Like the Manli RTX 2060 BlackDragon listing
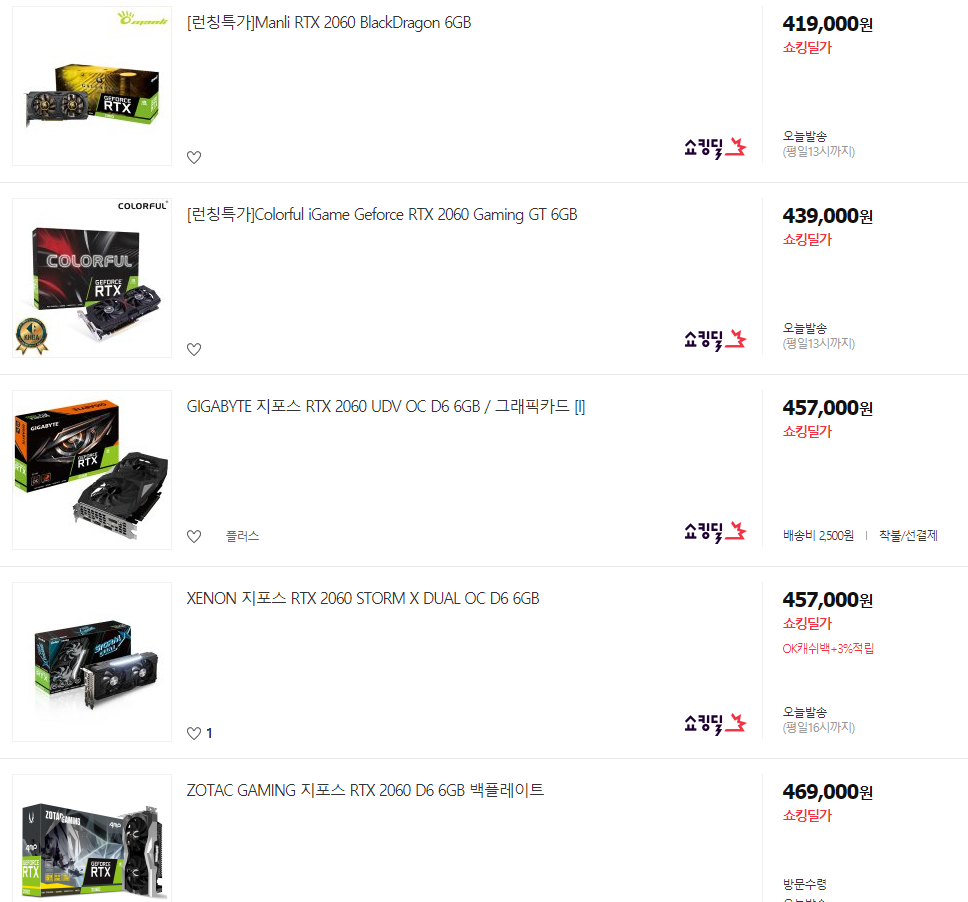This screenshot has width=968, height=902. [194, 157]
